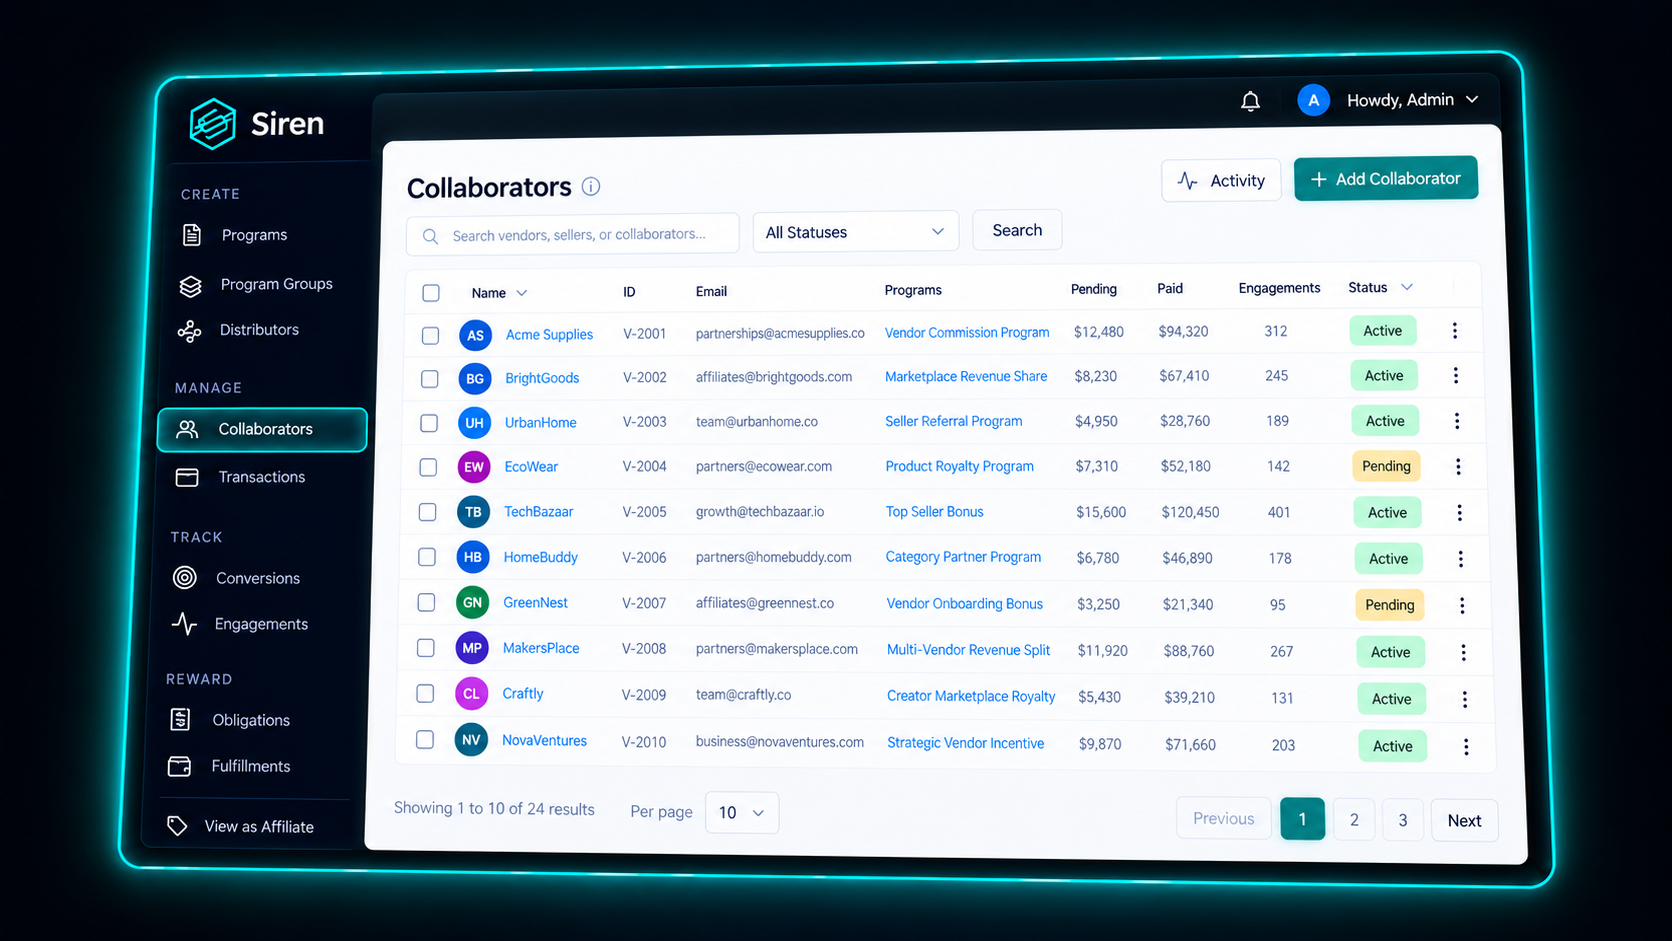Click the Siren logo icon
Viewport: 1672px width, 941px height.
[x=212, y=124]
